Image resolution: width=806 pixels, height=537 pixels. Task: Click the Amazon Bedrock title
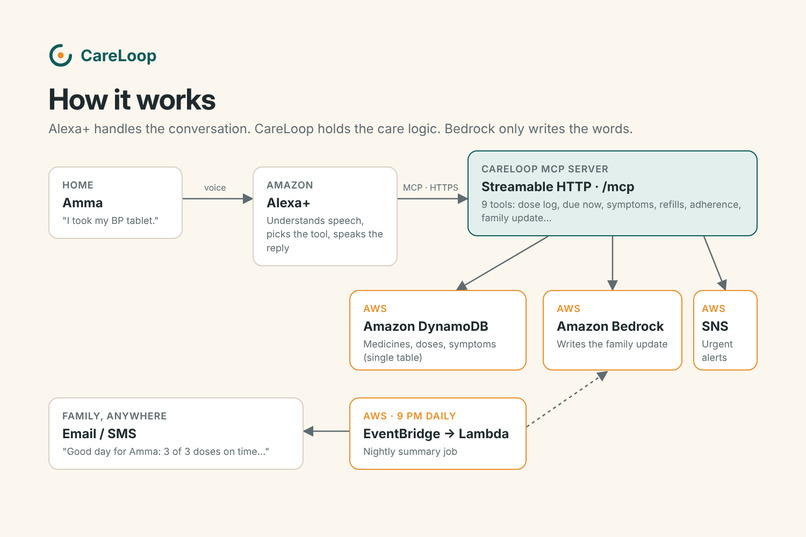coord(610,326)
